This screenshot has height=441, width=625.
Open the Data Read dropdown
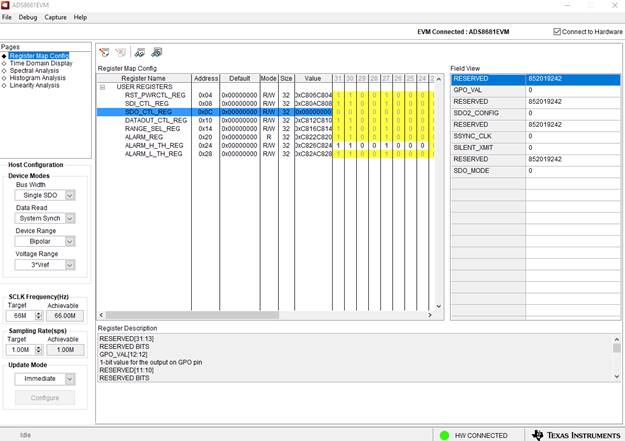point(70,219)
